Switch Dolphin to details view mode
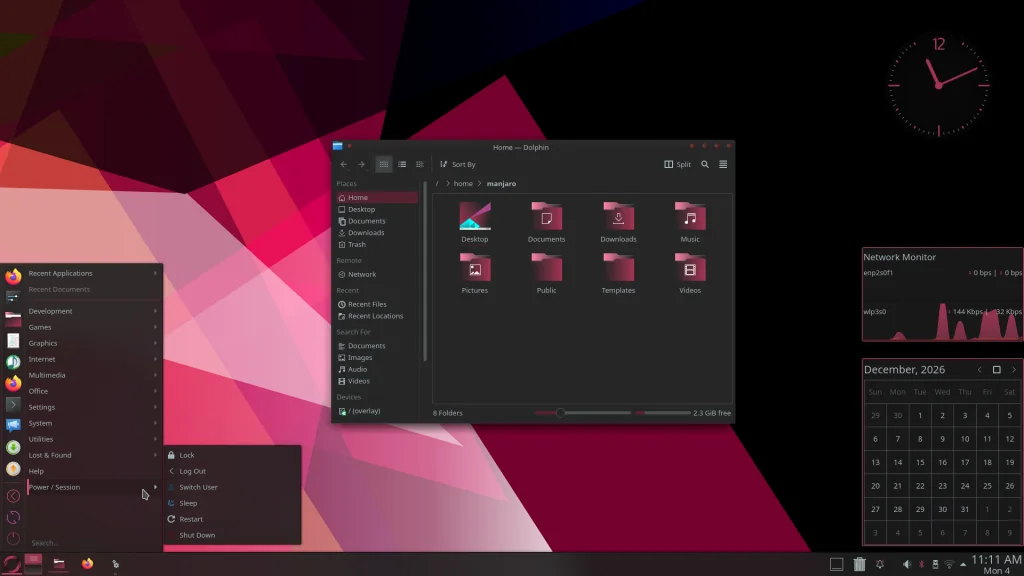This screenshot has height=576, width=1024. click(420, 165)
